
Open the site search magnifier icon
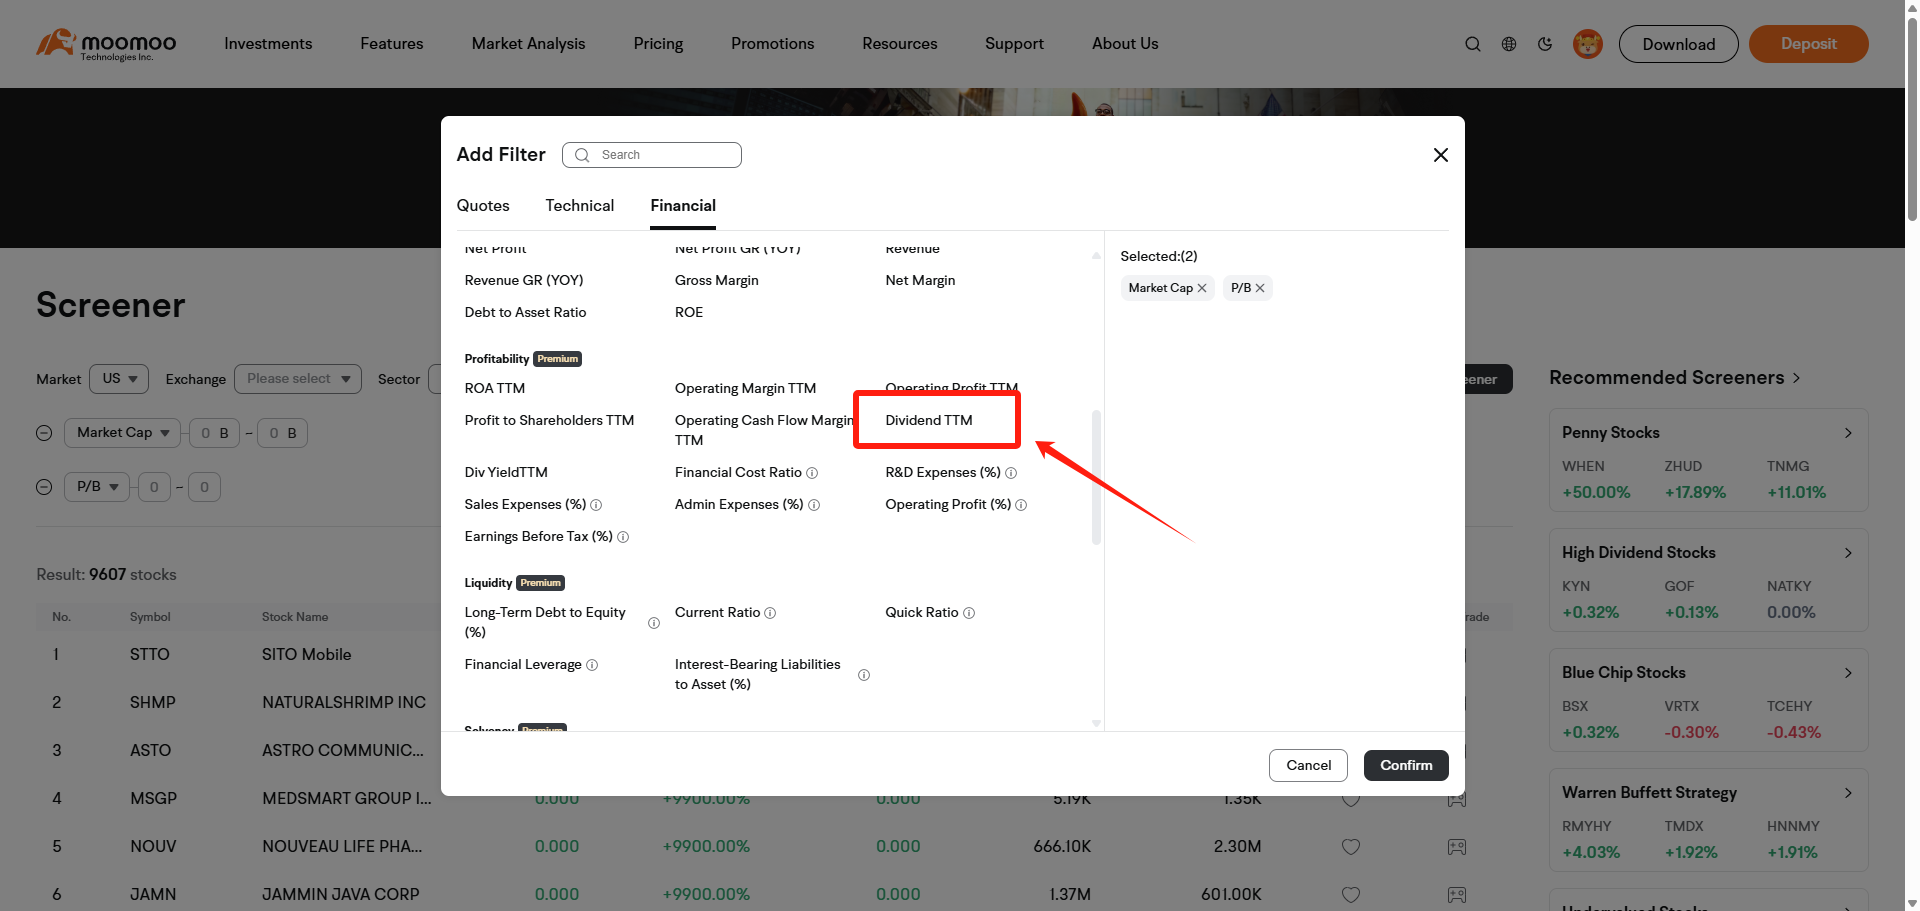point(1473,44)
